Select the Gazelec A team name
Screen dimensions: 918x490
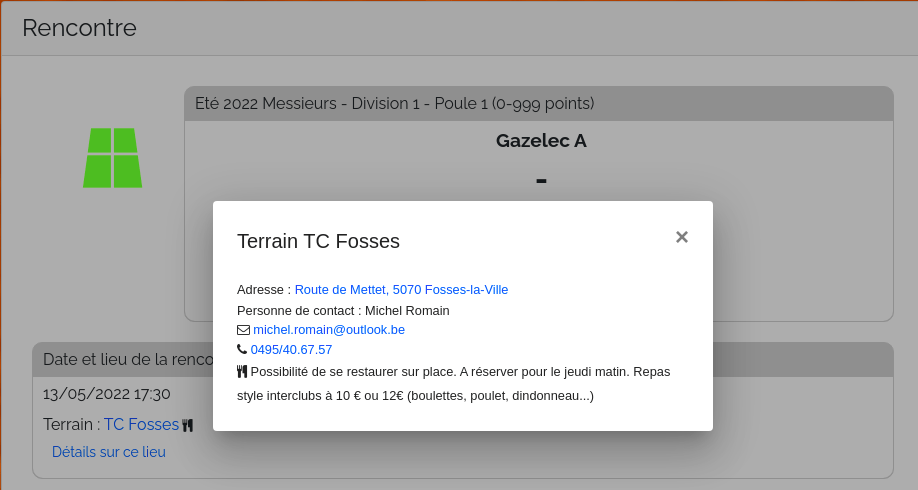click(x=541, y=141)
